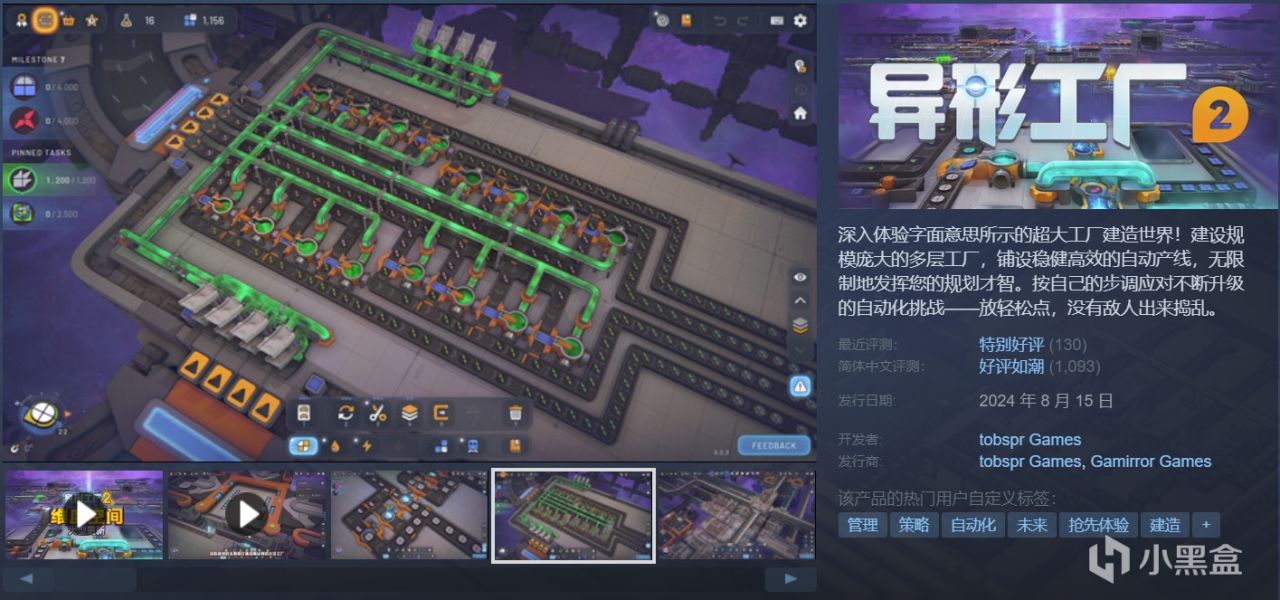The height and width of the screenshot is (600, 1280).
Task: Open the 特别好评 recent reviews link
Action: 1011,345
